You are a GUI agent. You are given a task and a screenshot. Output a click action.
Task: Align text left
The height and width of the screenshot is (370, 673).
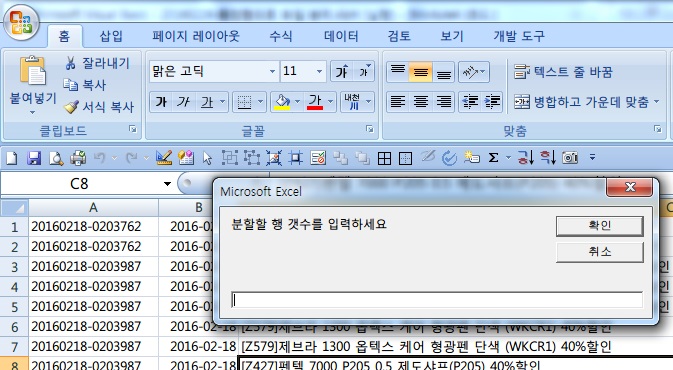[x=398, y=102]
